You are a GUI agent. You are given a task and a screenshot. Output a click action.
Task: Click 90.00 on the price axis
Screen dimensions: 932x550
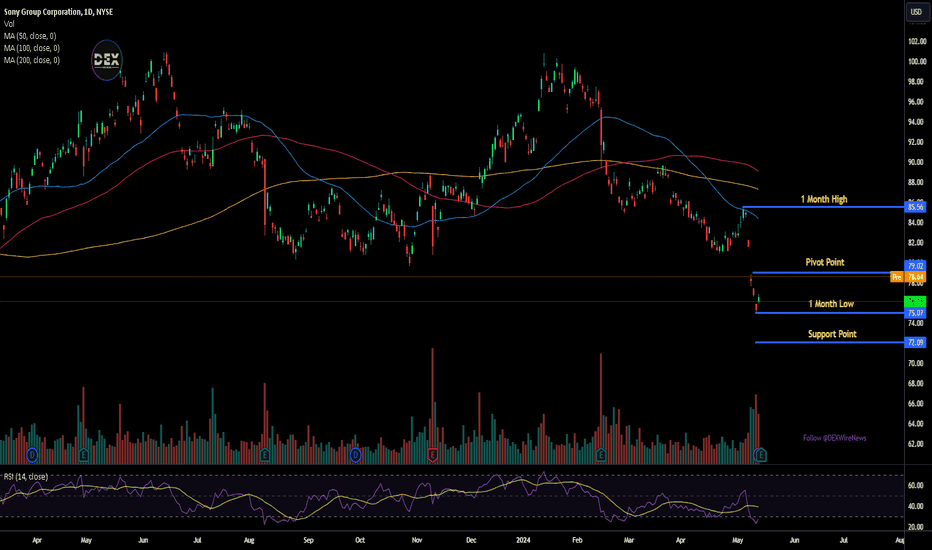[917, 162]
